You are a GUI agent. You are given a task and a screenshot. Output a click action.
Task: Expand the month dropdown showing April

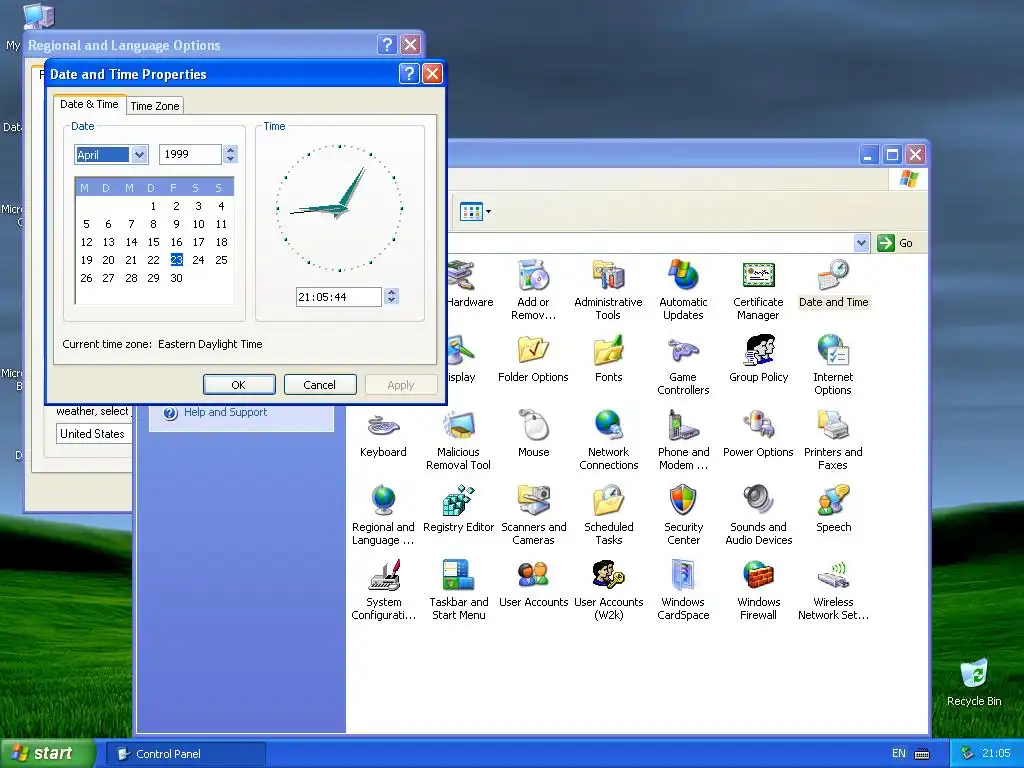point(138,155)
